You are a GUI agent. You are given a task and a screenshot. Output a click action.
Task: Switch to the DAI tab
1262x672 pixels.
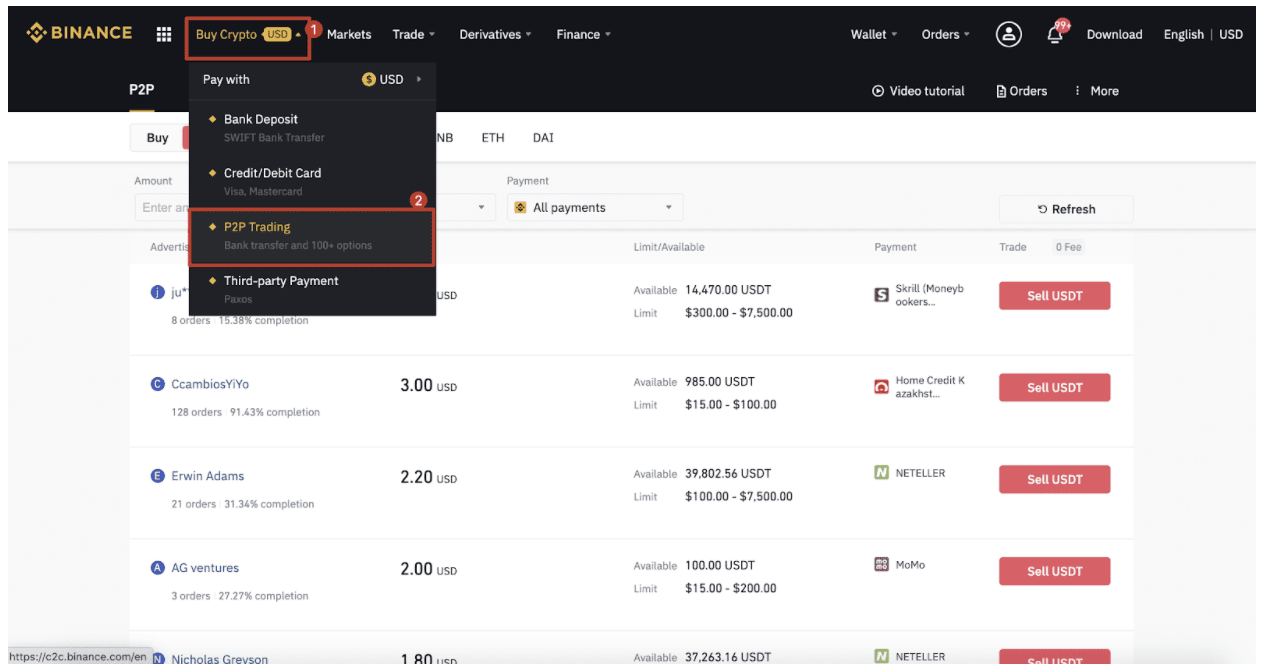pos(543,138)
